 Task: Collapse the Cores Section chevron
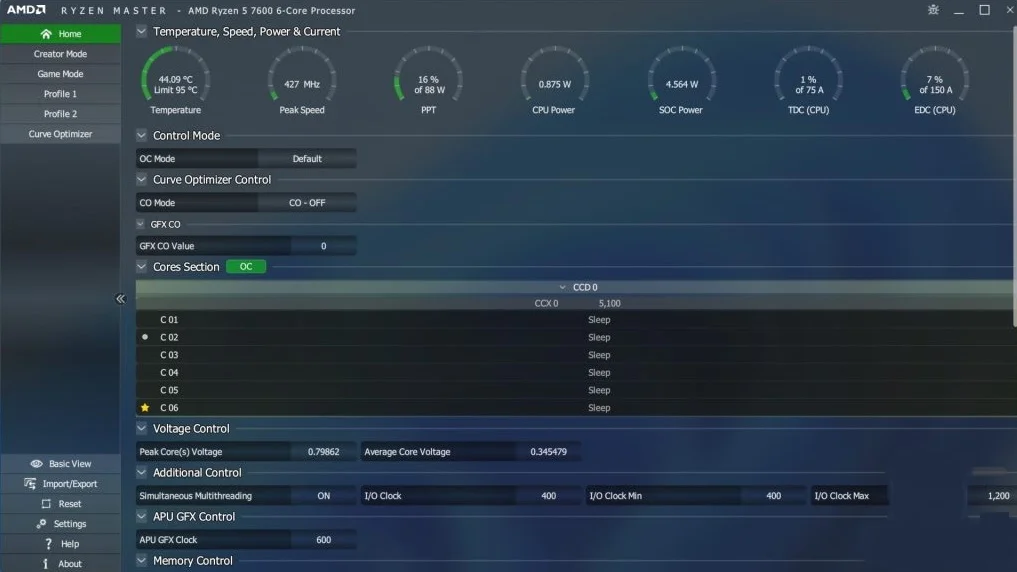pos(141,267)
